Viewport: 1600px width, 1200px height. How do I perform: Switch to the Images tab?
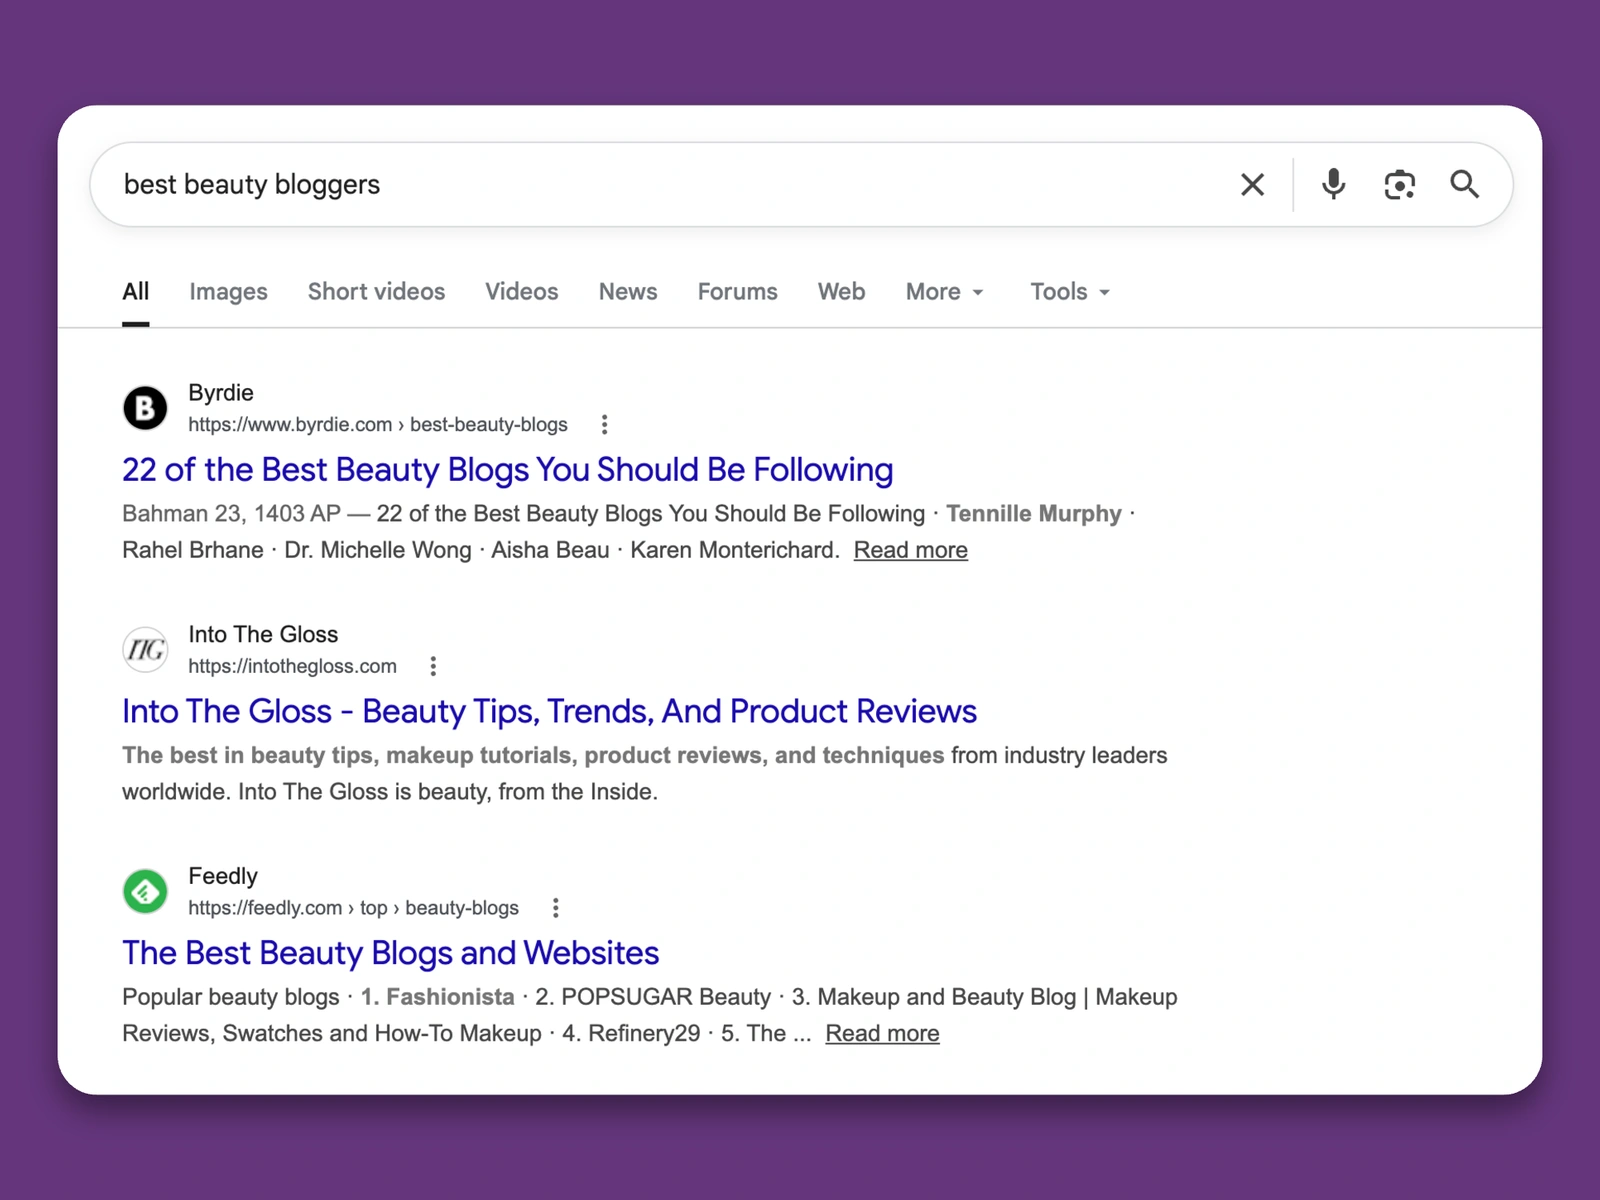pyautogui.click(x=228, y=292)
